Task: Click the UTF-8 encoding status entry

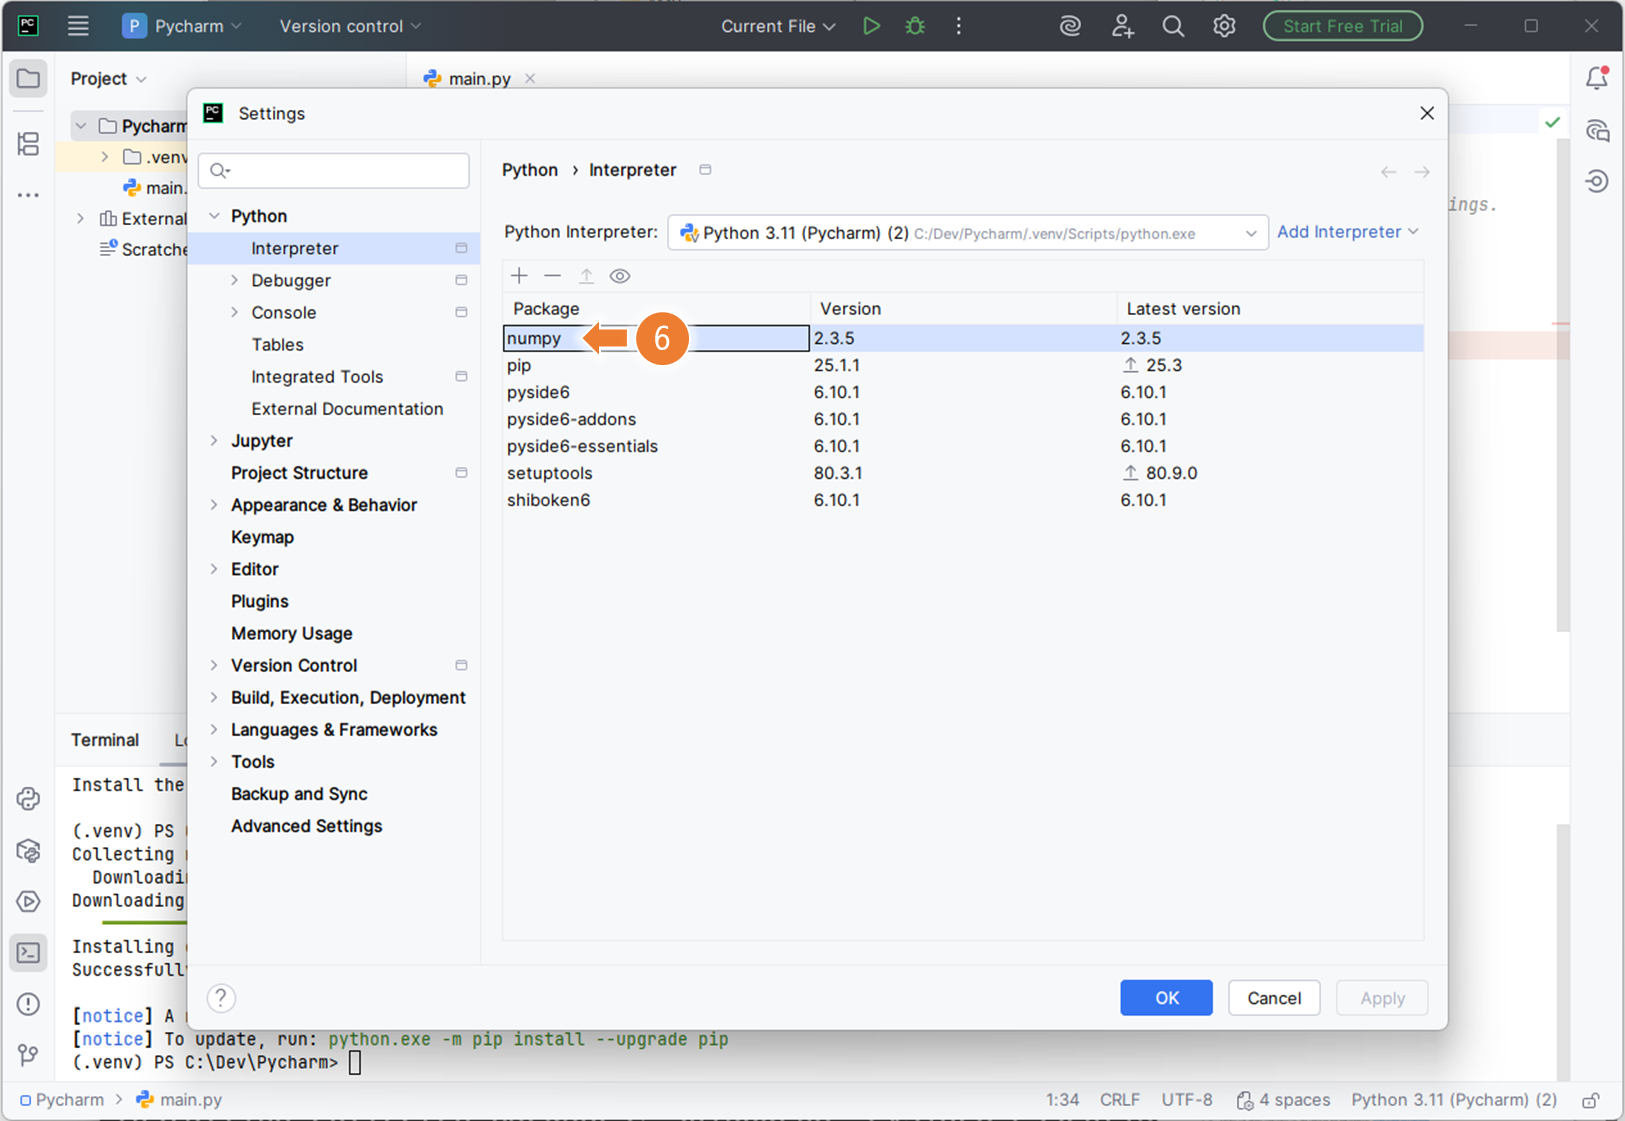Action: 1187,1100
